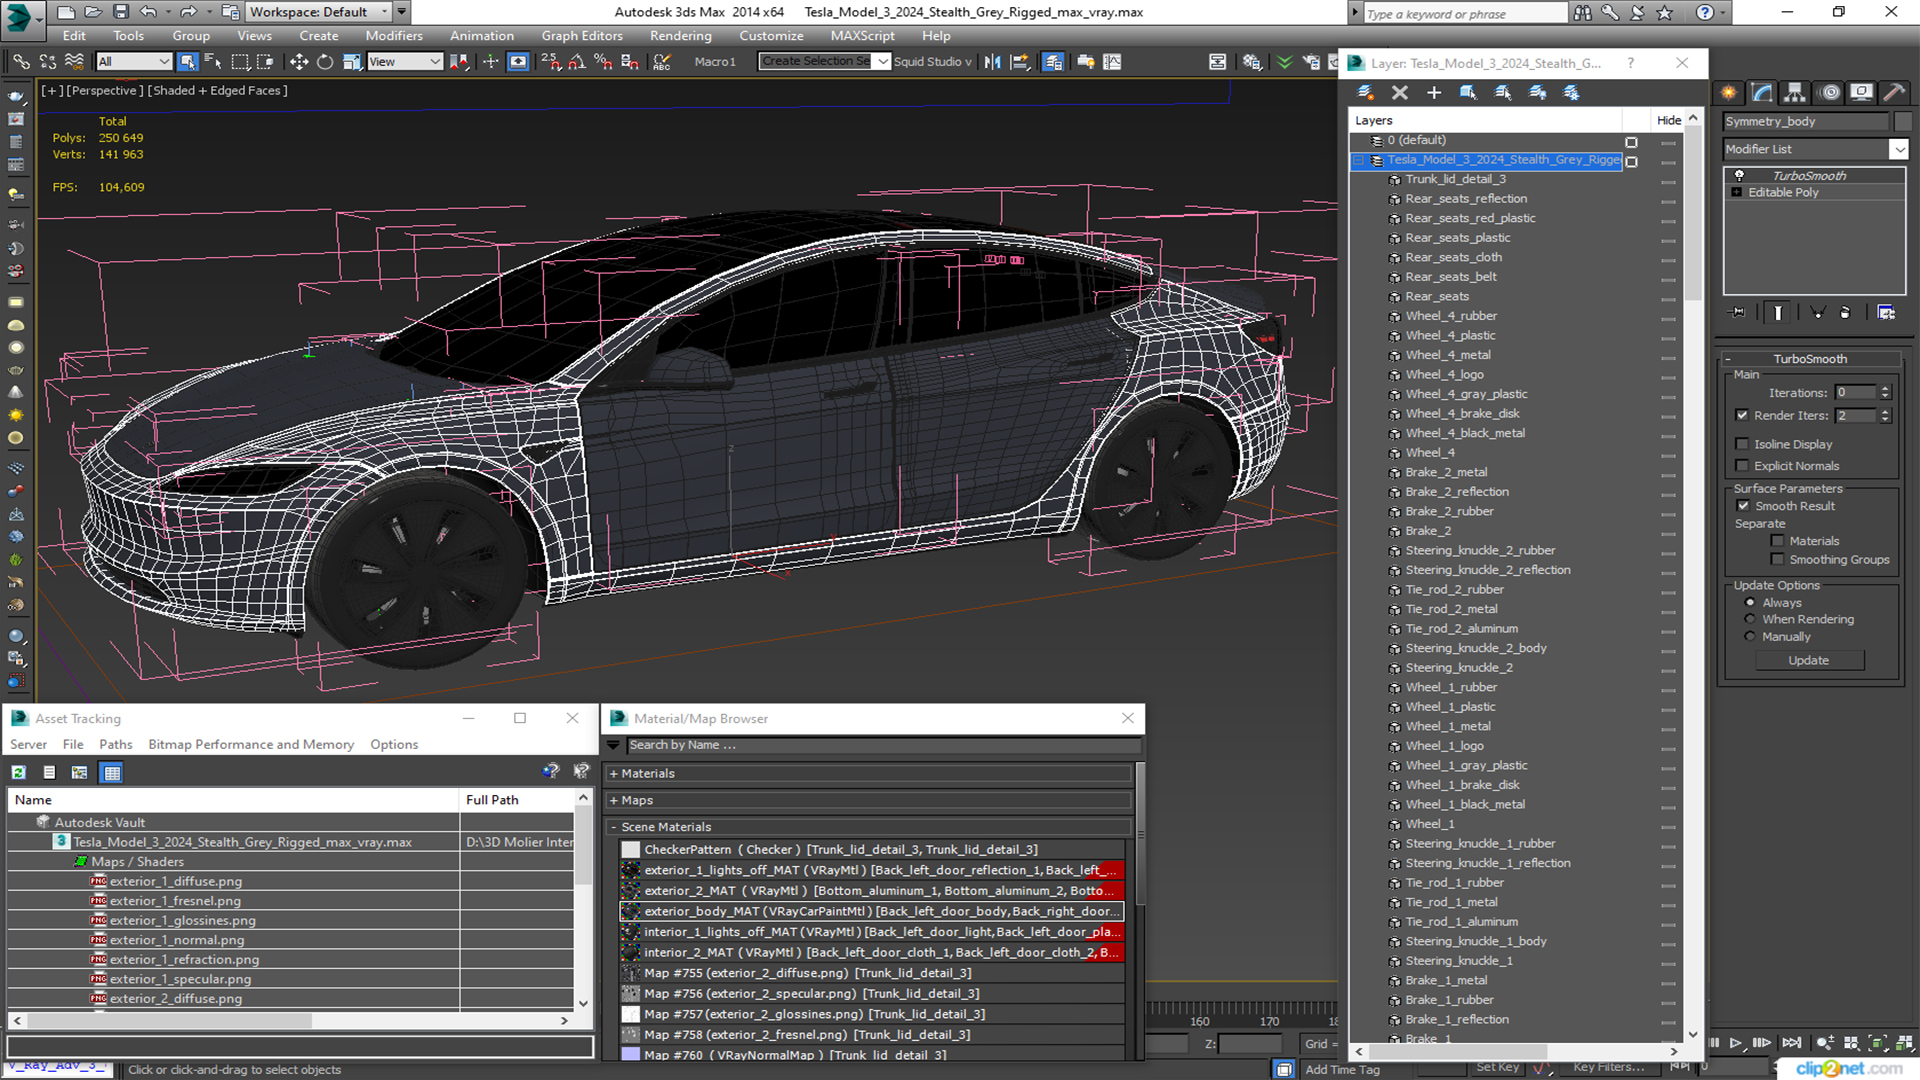Open Paths menu in Asset Tracking
Viewport: 1920px width, 1080px height.
pyautogui.click(x=116, y=745)
